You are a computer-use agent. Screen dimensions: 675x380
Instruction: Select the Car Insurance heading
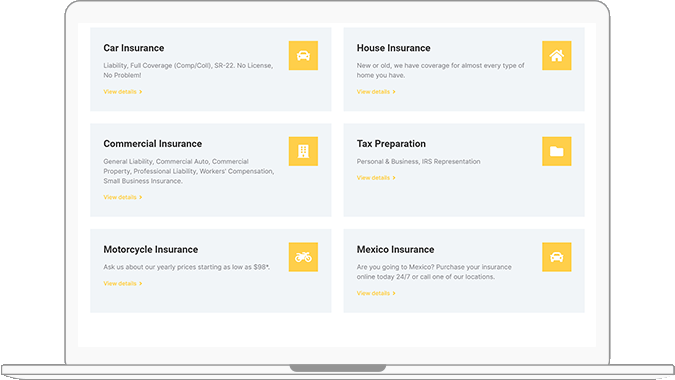(133, 48)
